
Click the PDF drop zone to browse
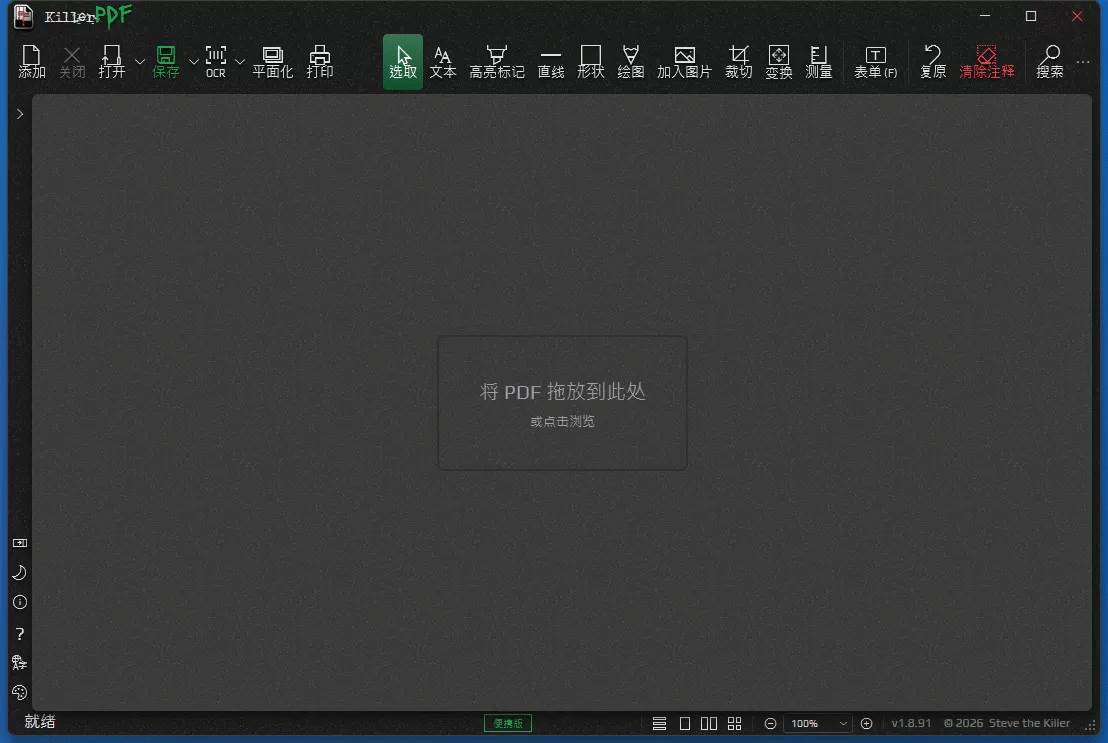[x=562, y=402]
